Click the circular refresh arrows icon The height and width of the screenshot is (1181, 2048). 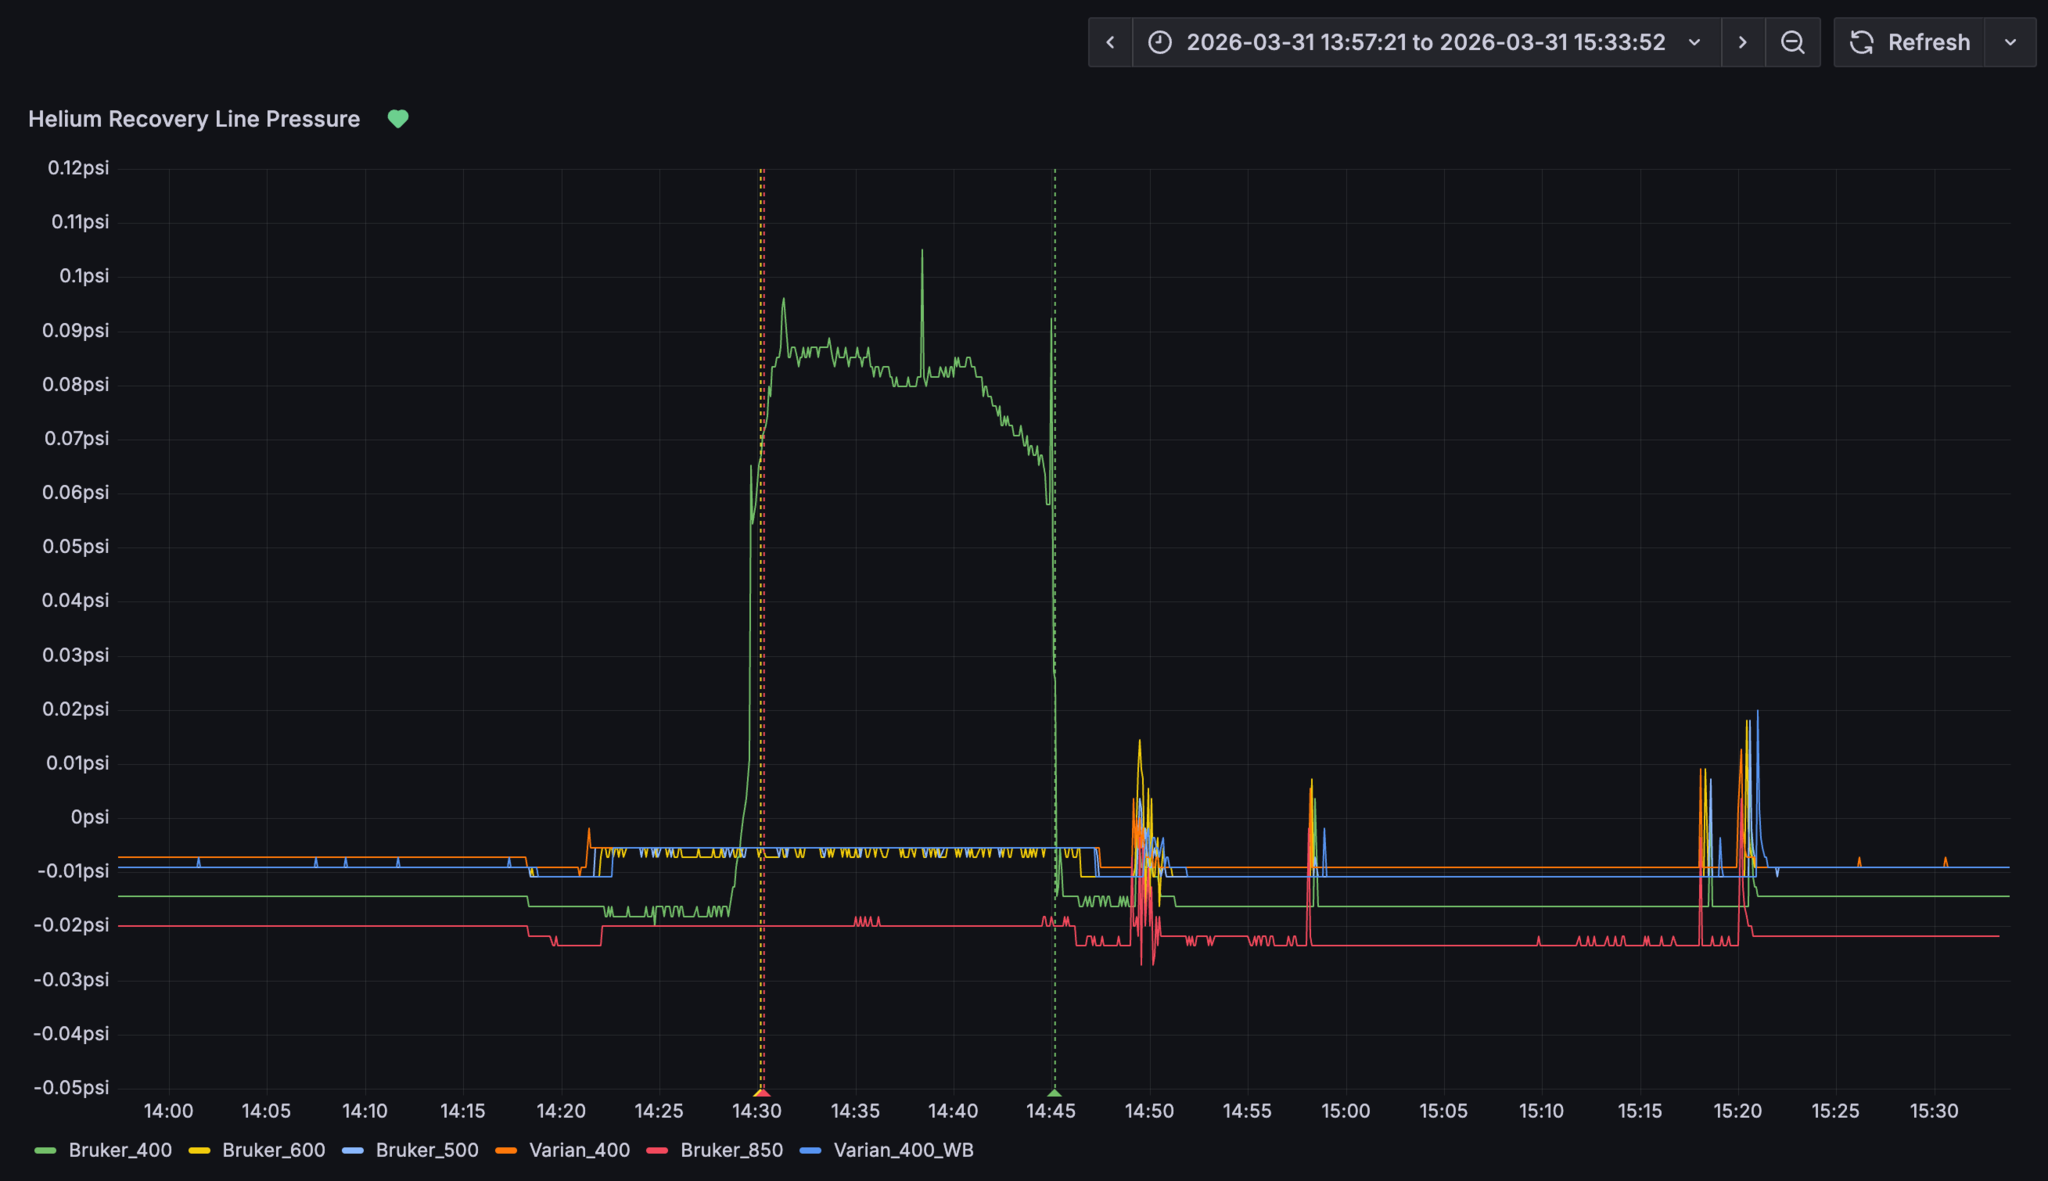coord(1861,42)
